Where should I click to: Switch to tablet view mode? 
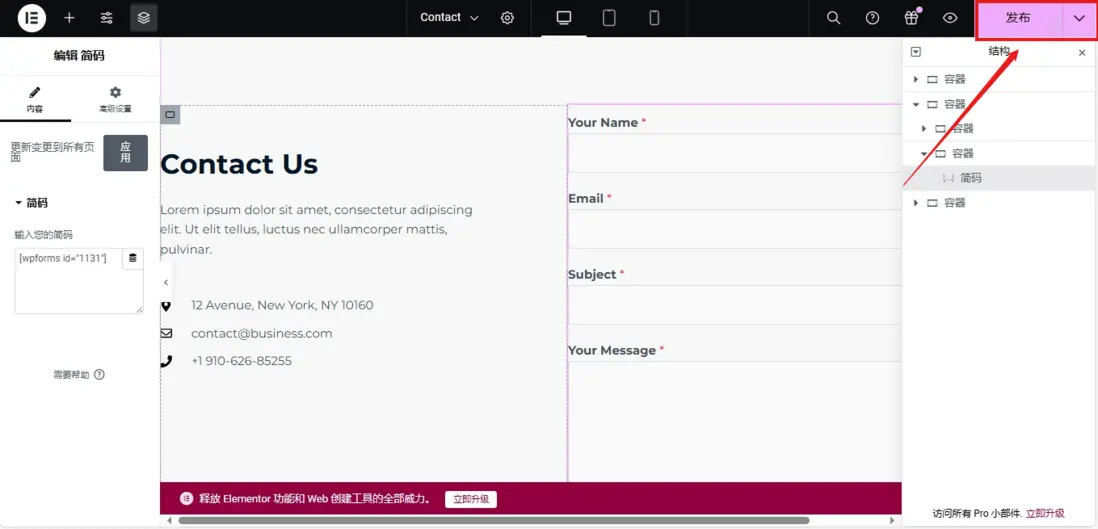(609, 18)
